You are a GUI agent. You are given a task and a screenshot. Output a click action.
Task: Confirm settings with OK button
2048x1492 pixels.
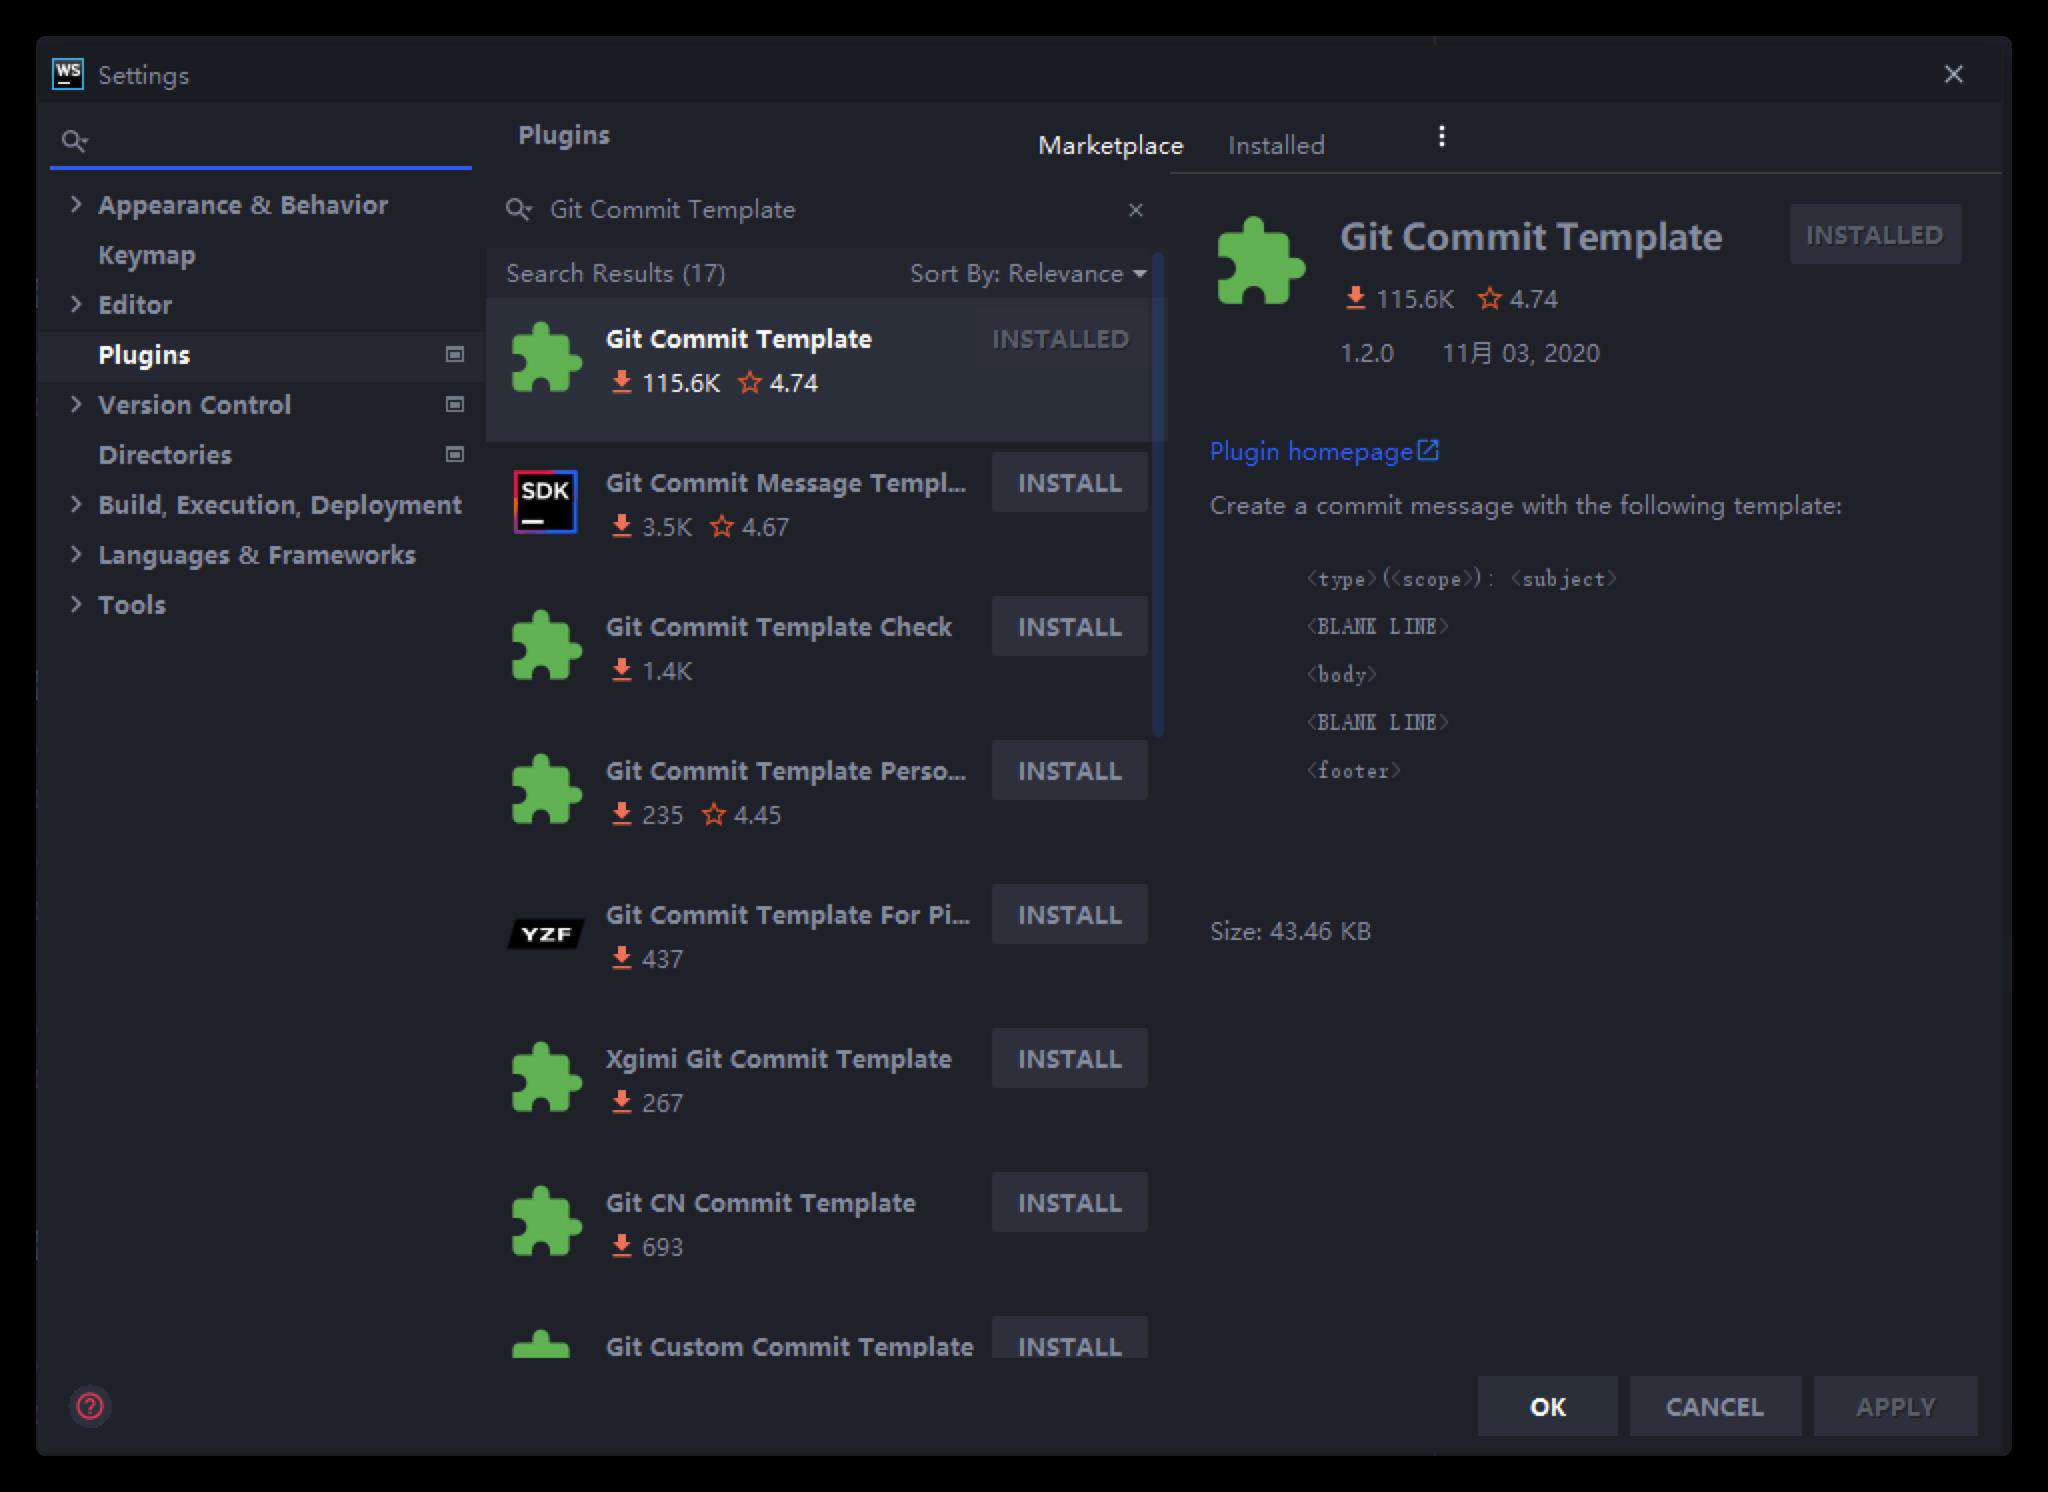point(1547,1407)
